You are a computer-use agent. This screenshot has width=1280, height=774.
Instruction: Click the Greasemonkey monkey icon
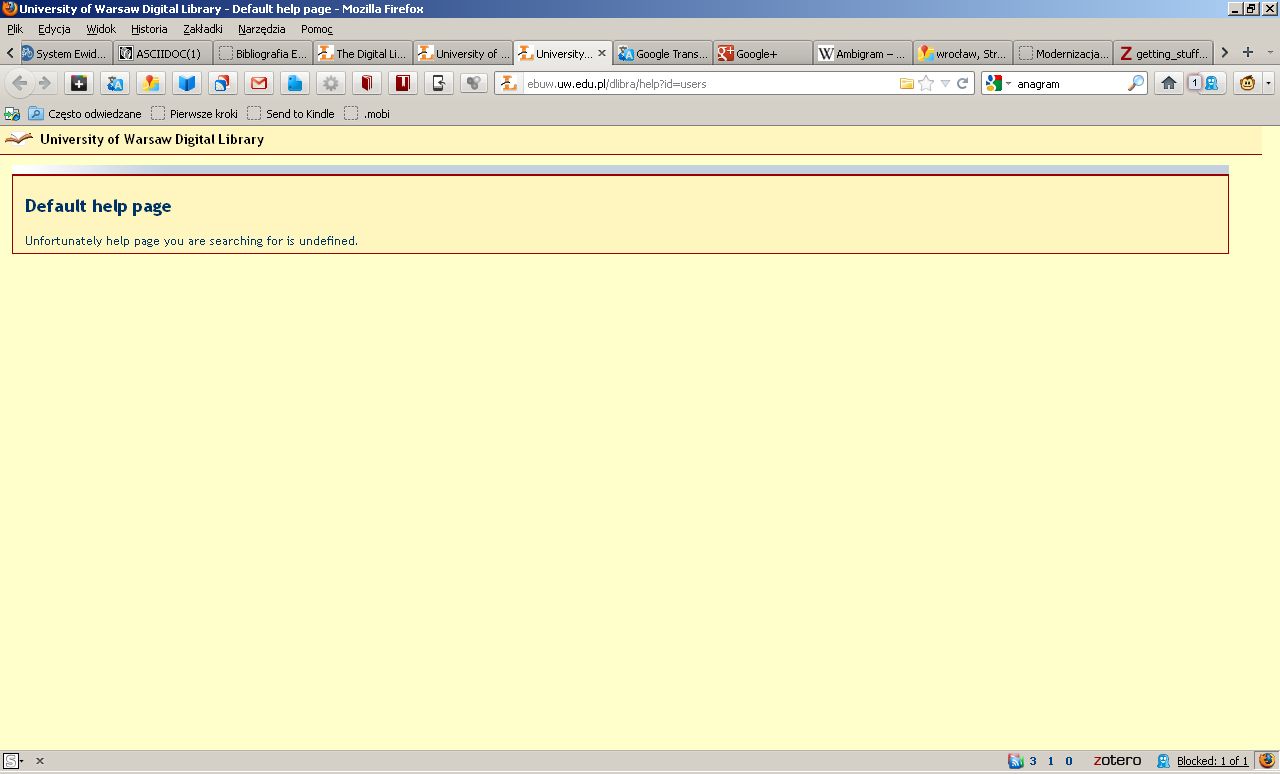[x=1247, y=83]
